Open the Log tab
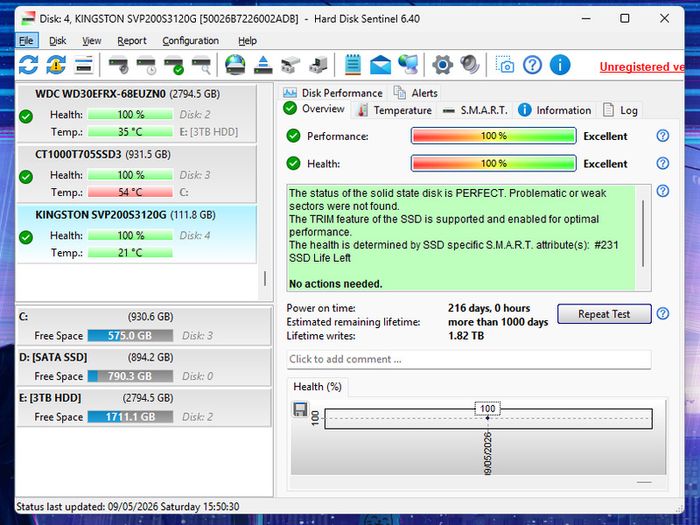The width and height of the screenshot is (700, 525). point(621,110)
